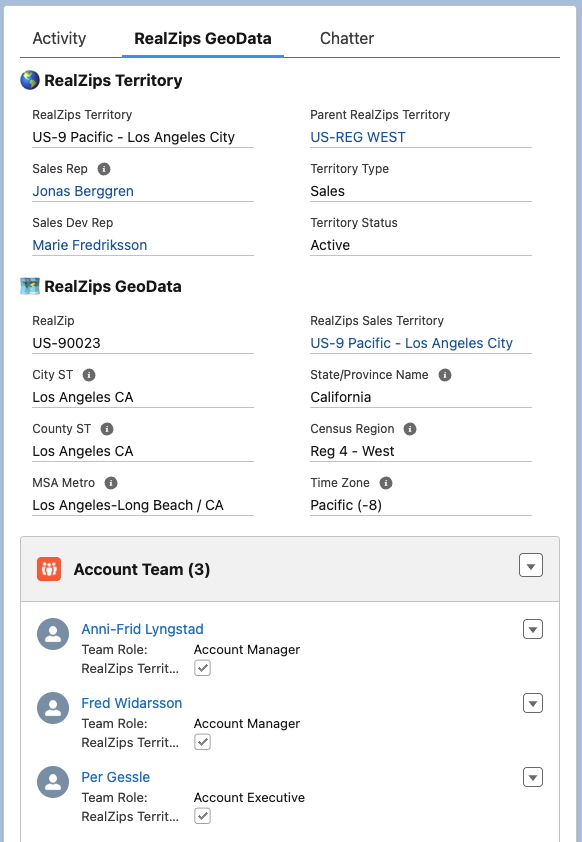Click Anni-Frid Lyngstad's avatar icon
This screenshot has height=842, width=582.
tap(53, 634)
